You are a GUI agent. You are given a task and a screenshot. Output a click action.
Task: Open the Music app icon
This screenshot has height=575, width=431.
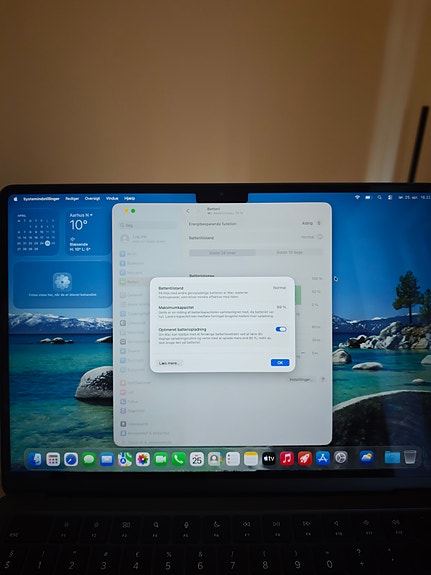(287, 458)
